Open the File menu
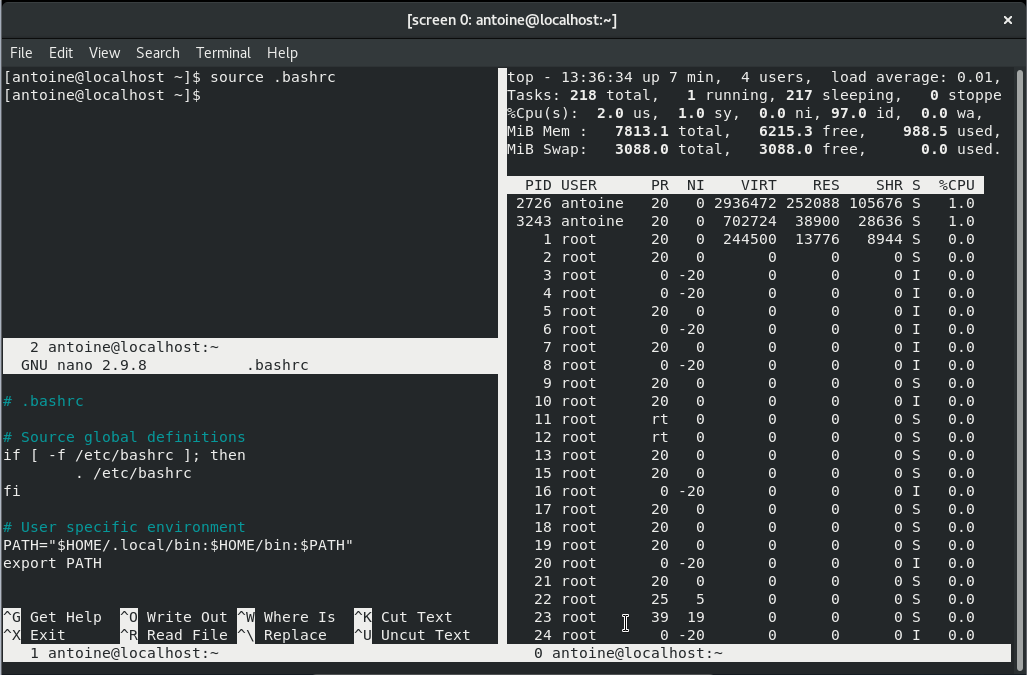 point(21,53)
